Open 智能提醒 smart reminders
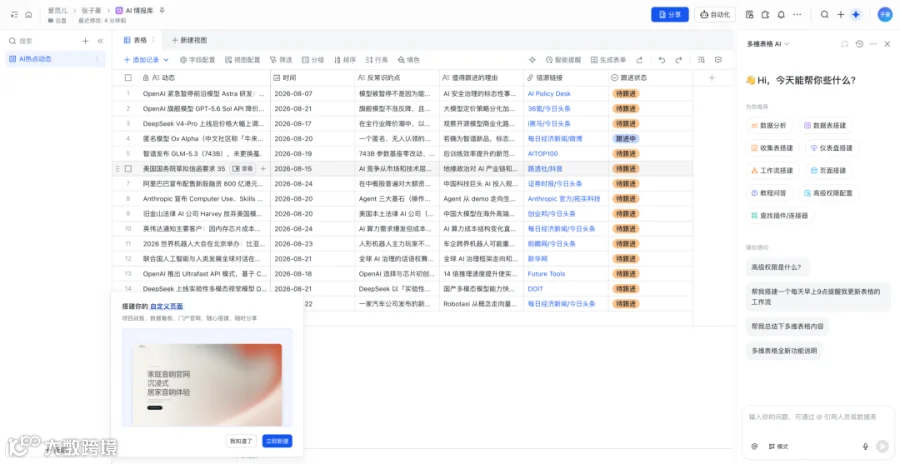 click(563, 60)
